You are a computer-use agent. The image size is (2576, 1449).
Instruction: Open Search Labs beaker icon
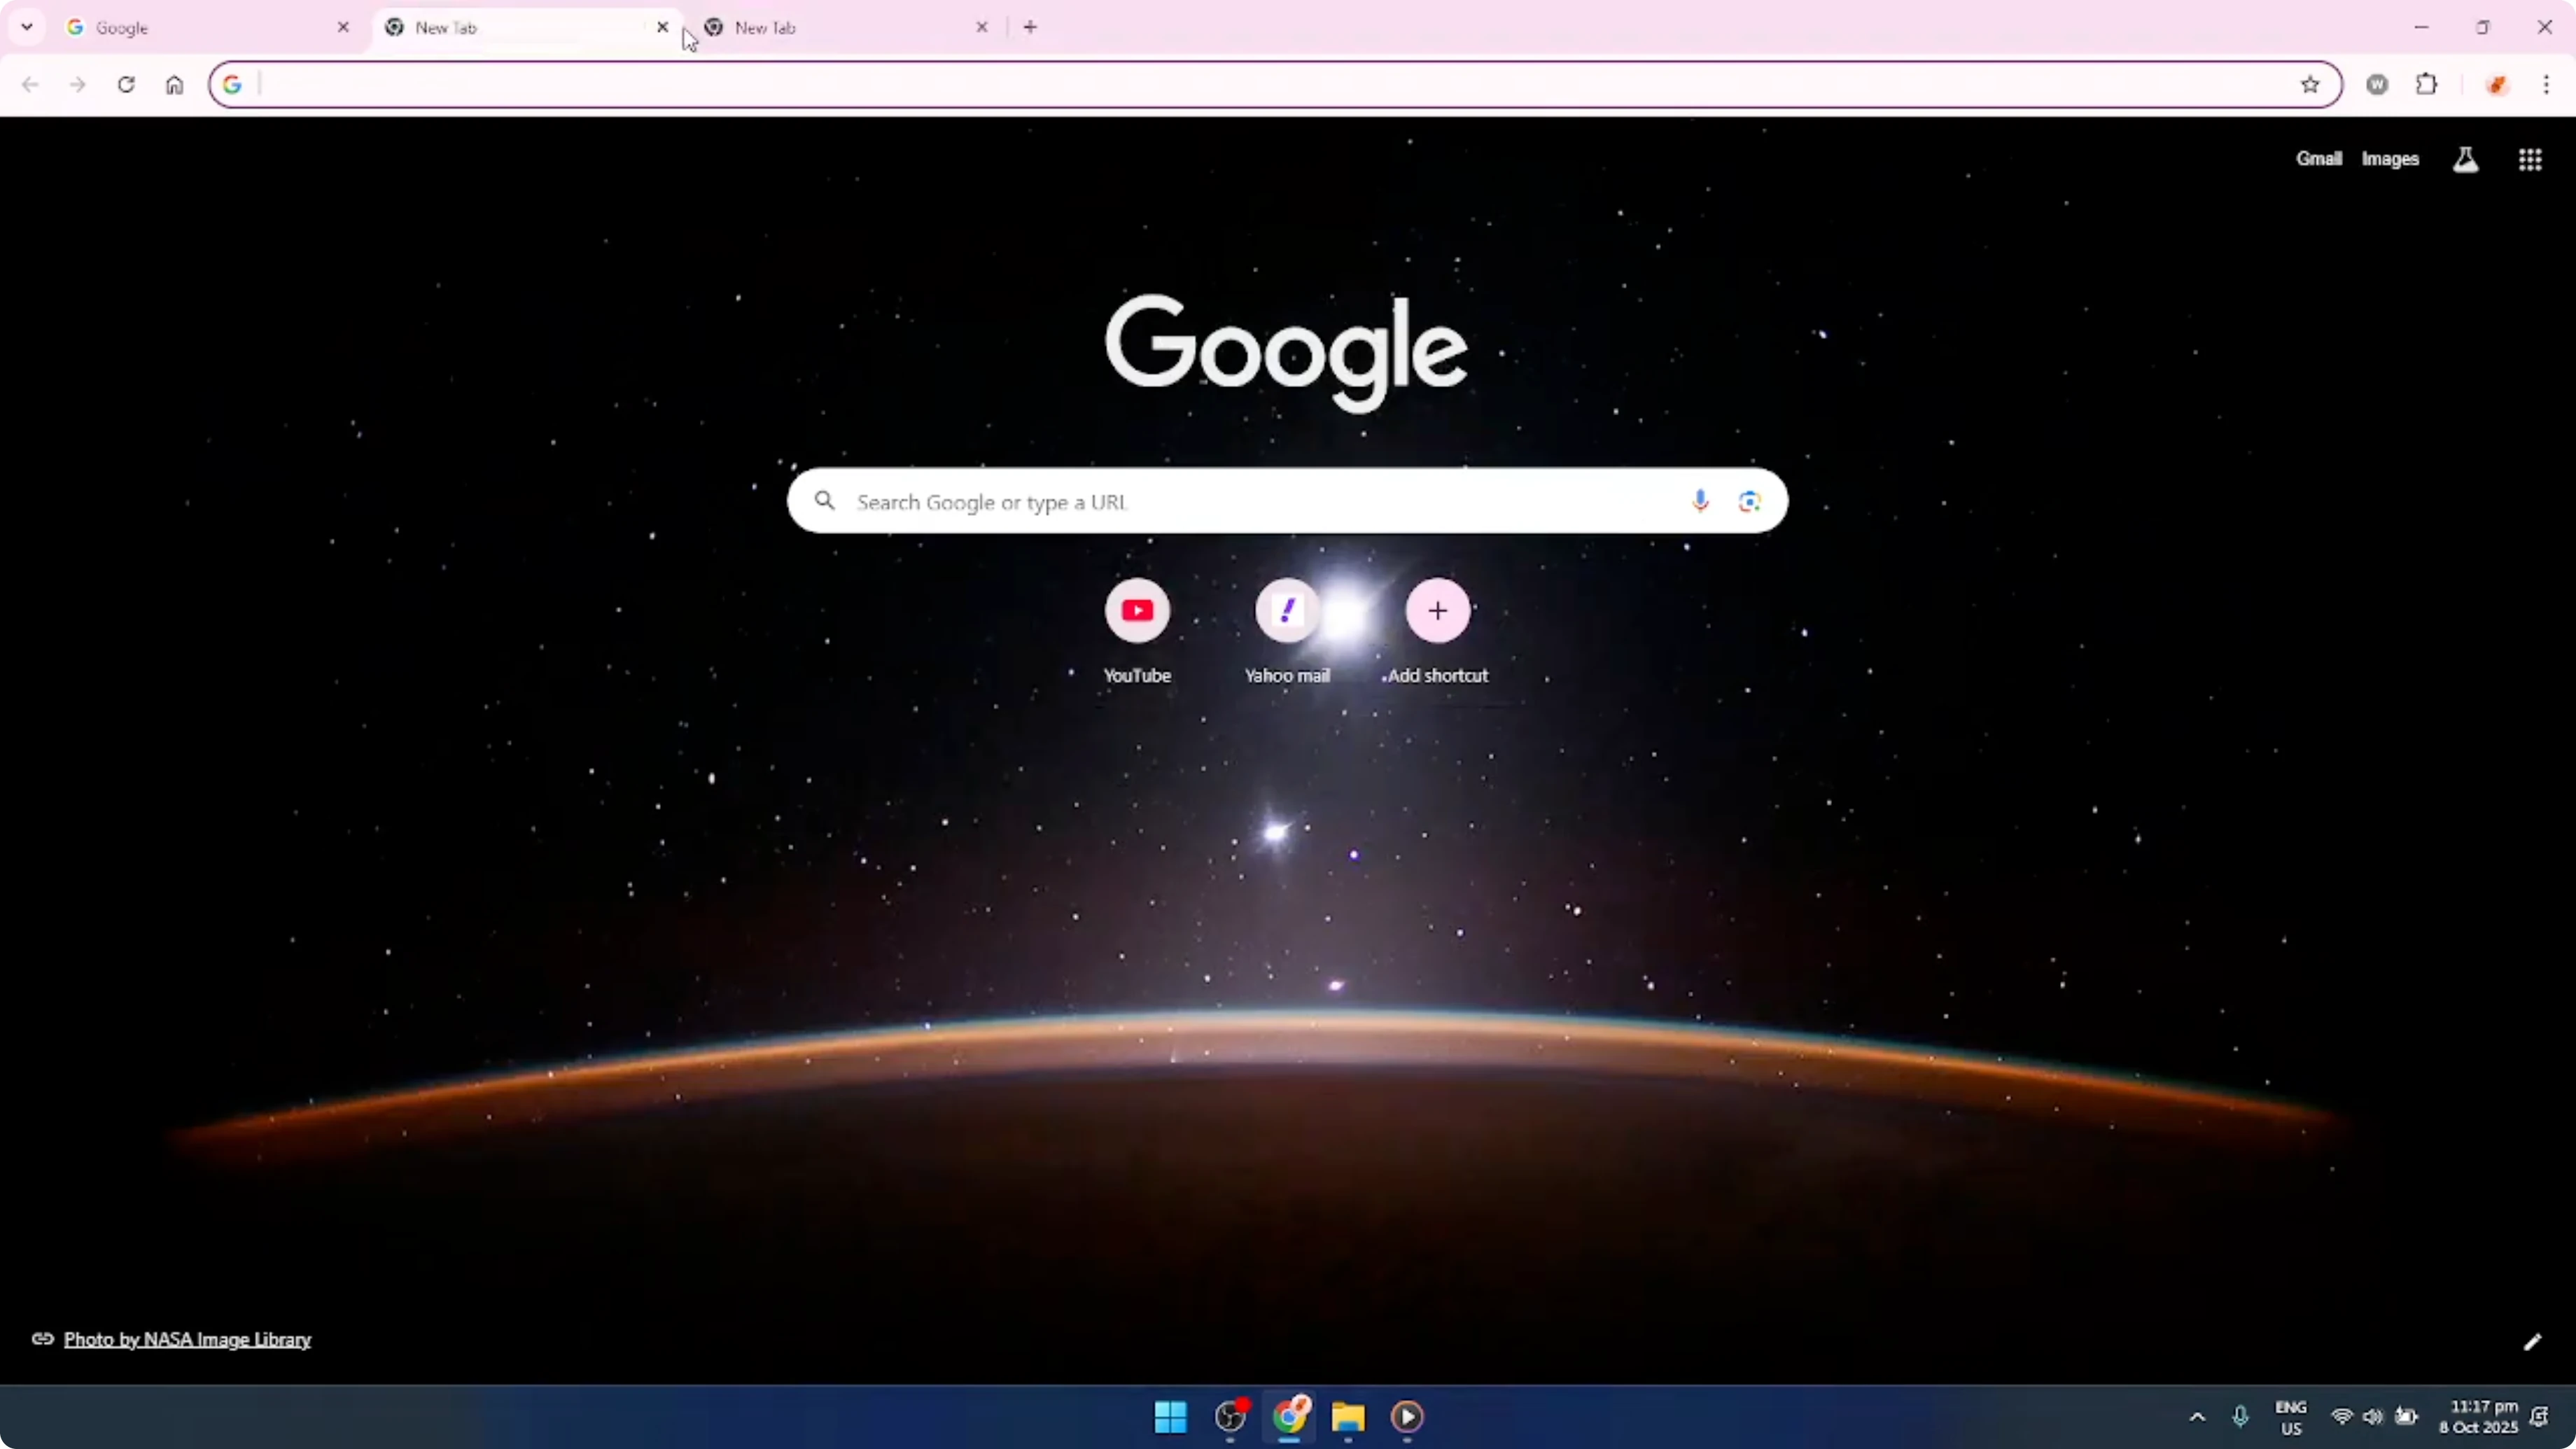point(2466,159)
